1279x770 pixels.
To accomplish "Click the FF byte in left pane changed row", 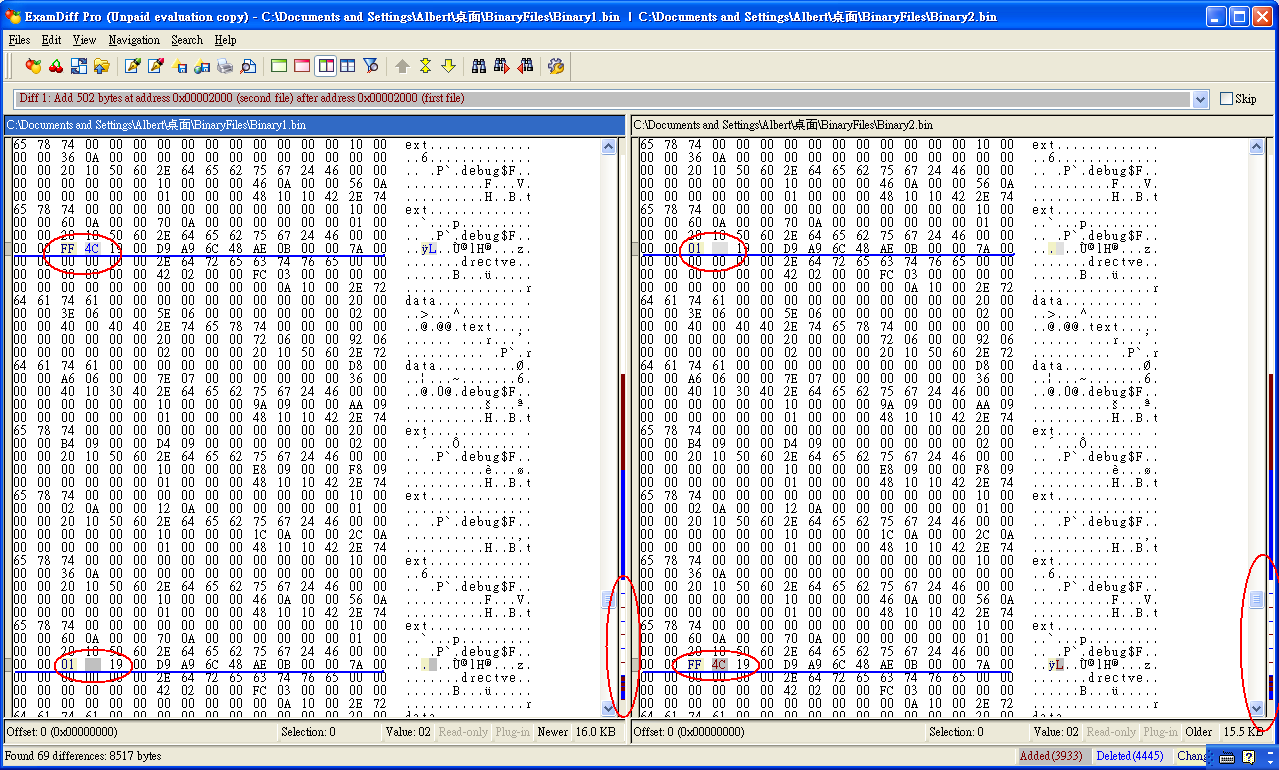I will (67, 248).
